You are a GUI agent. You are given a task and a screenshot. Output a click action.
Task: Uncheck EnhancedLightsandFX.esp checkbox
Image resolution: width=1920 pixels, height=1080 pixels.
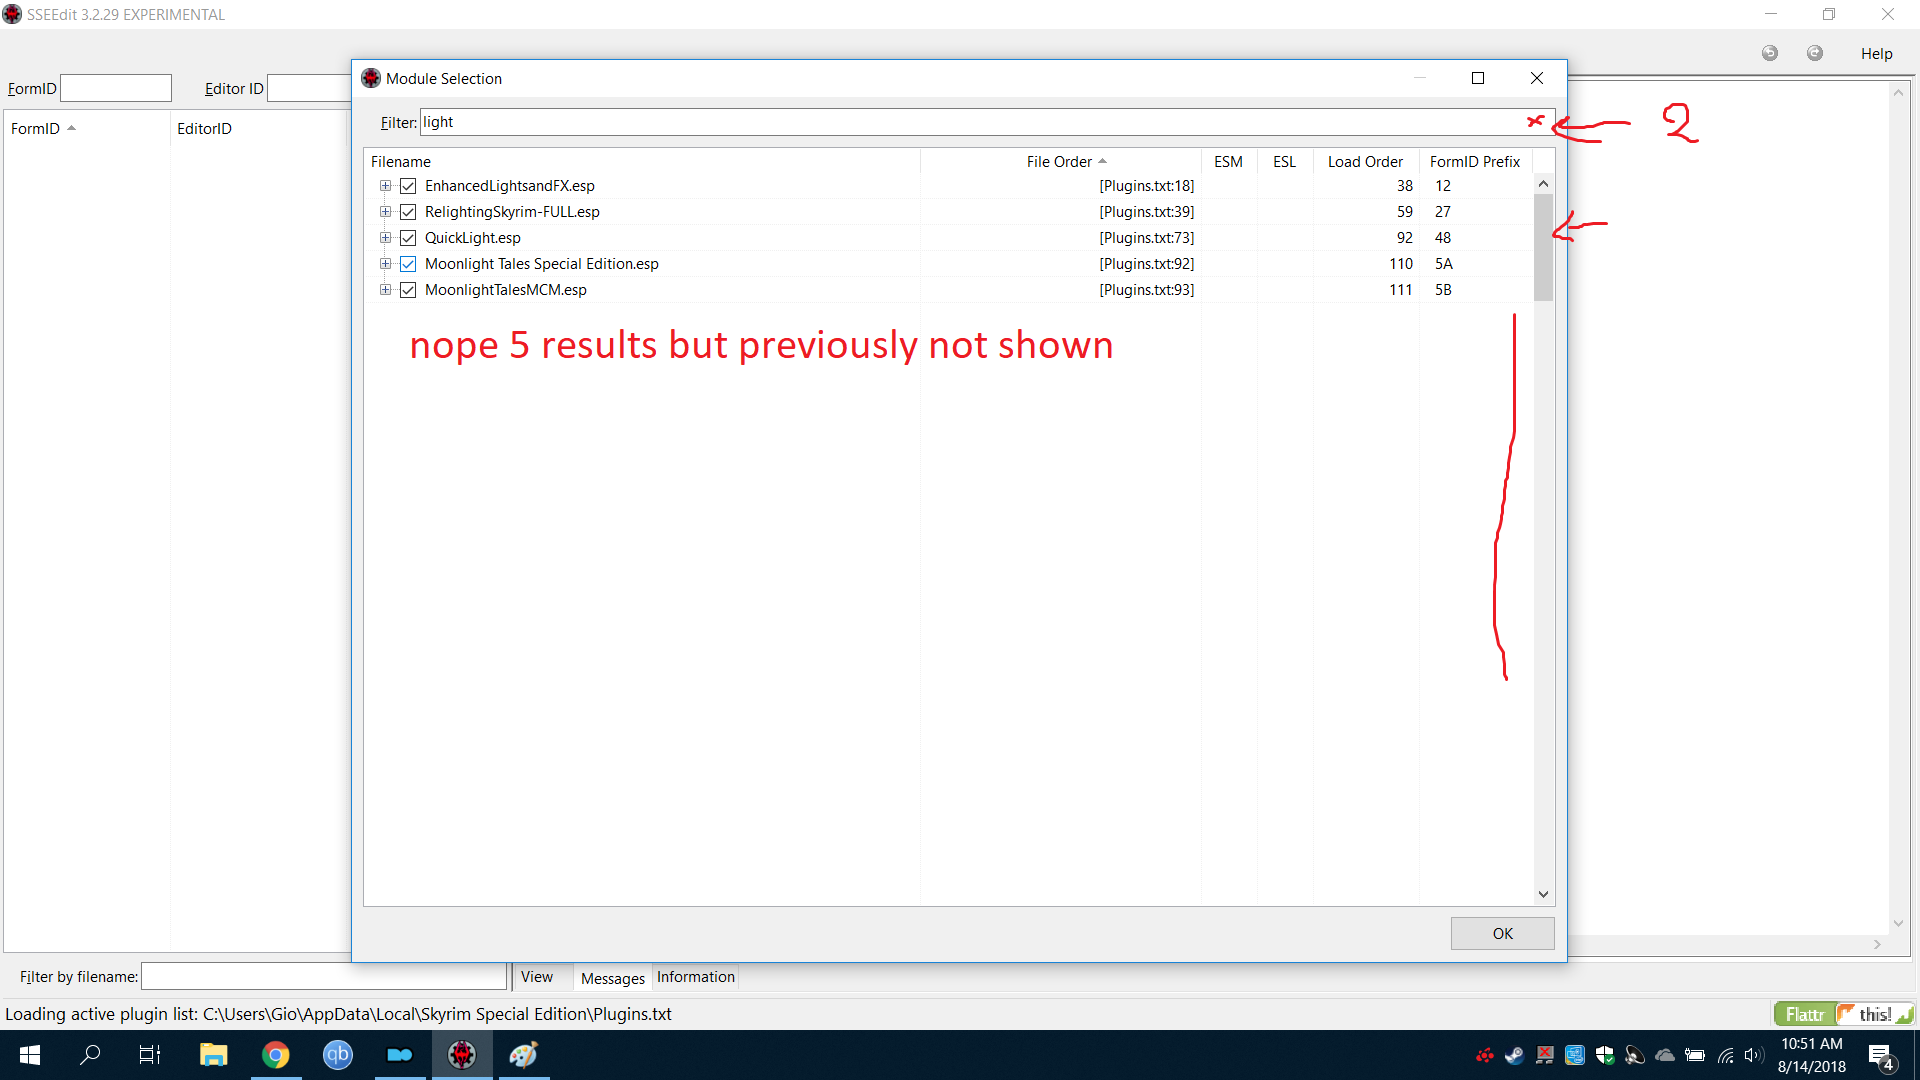tap(408, 186)
